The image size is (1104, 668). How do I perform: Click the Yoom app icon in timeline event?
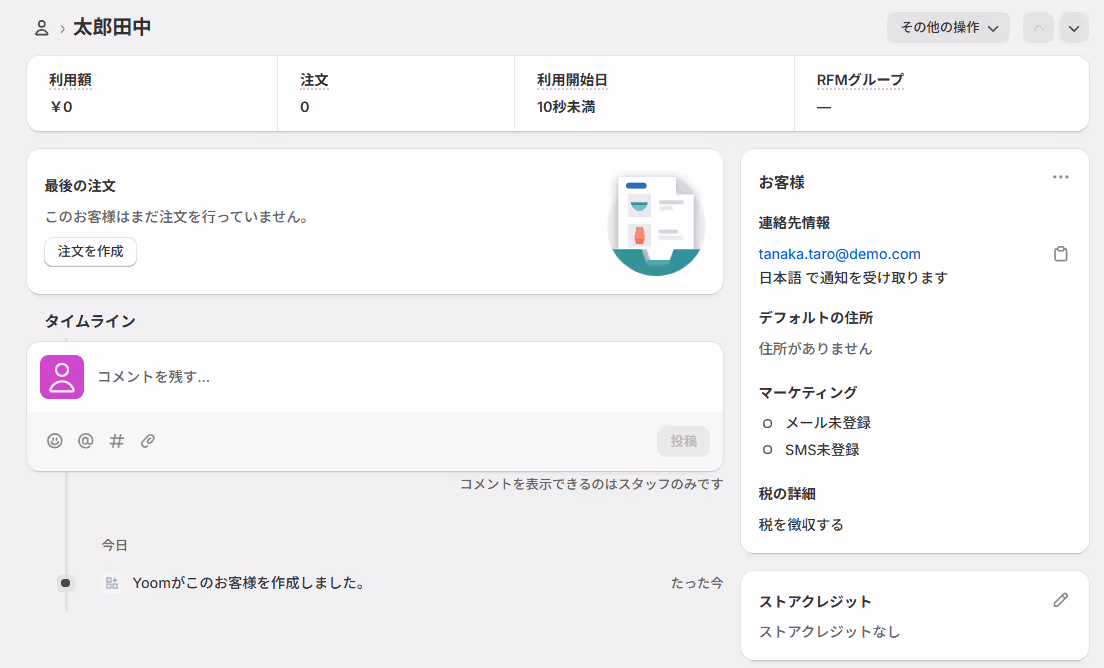tap(112, 583)
